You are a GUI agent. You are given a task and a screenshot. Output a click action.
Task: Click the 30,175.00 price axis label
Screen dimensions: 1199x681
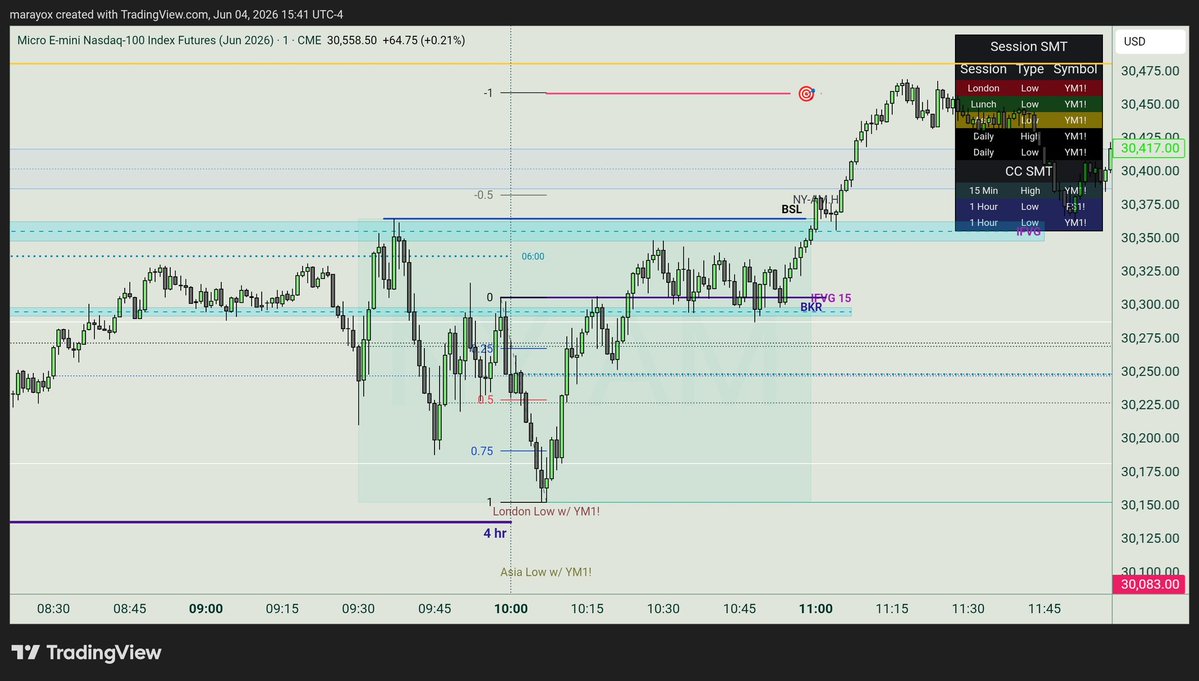[x=1149, y=472]
